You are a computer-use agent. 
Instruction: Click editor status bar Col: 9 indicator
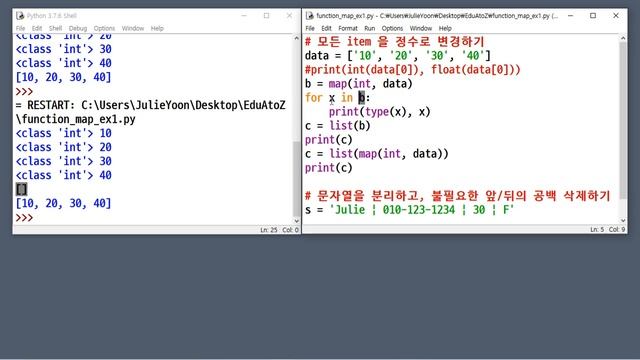tap(617, 230)
